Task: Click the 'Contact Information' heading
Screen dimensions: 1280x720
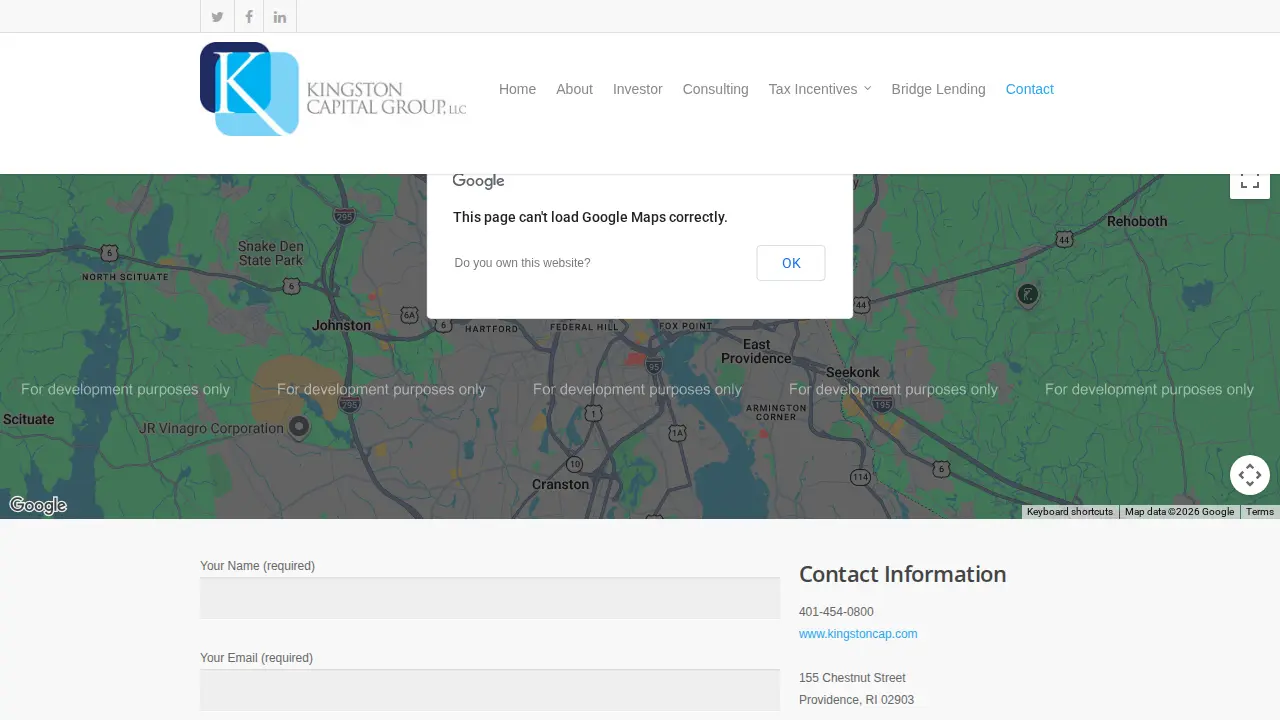Action: coord(902,574)
